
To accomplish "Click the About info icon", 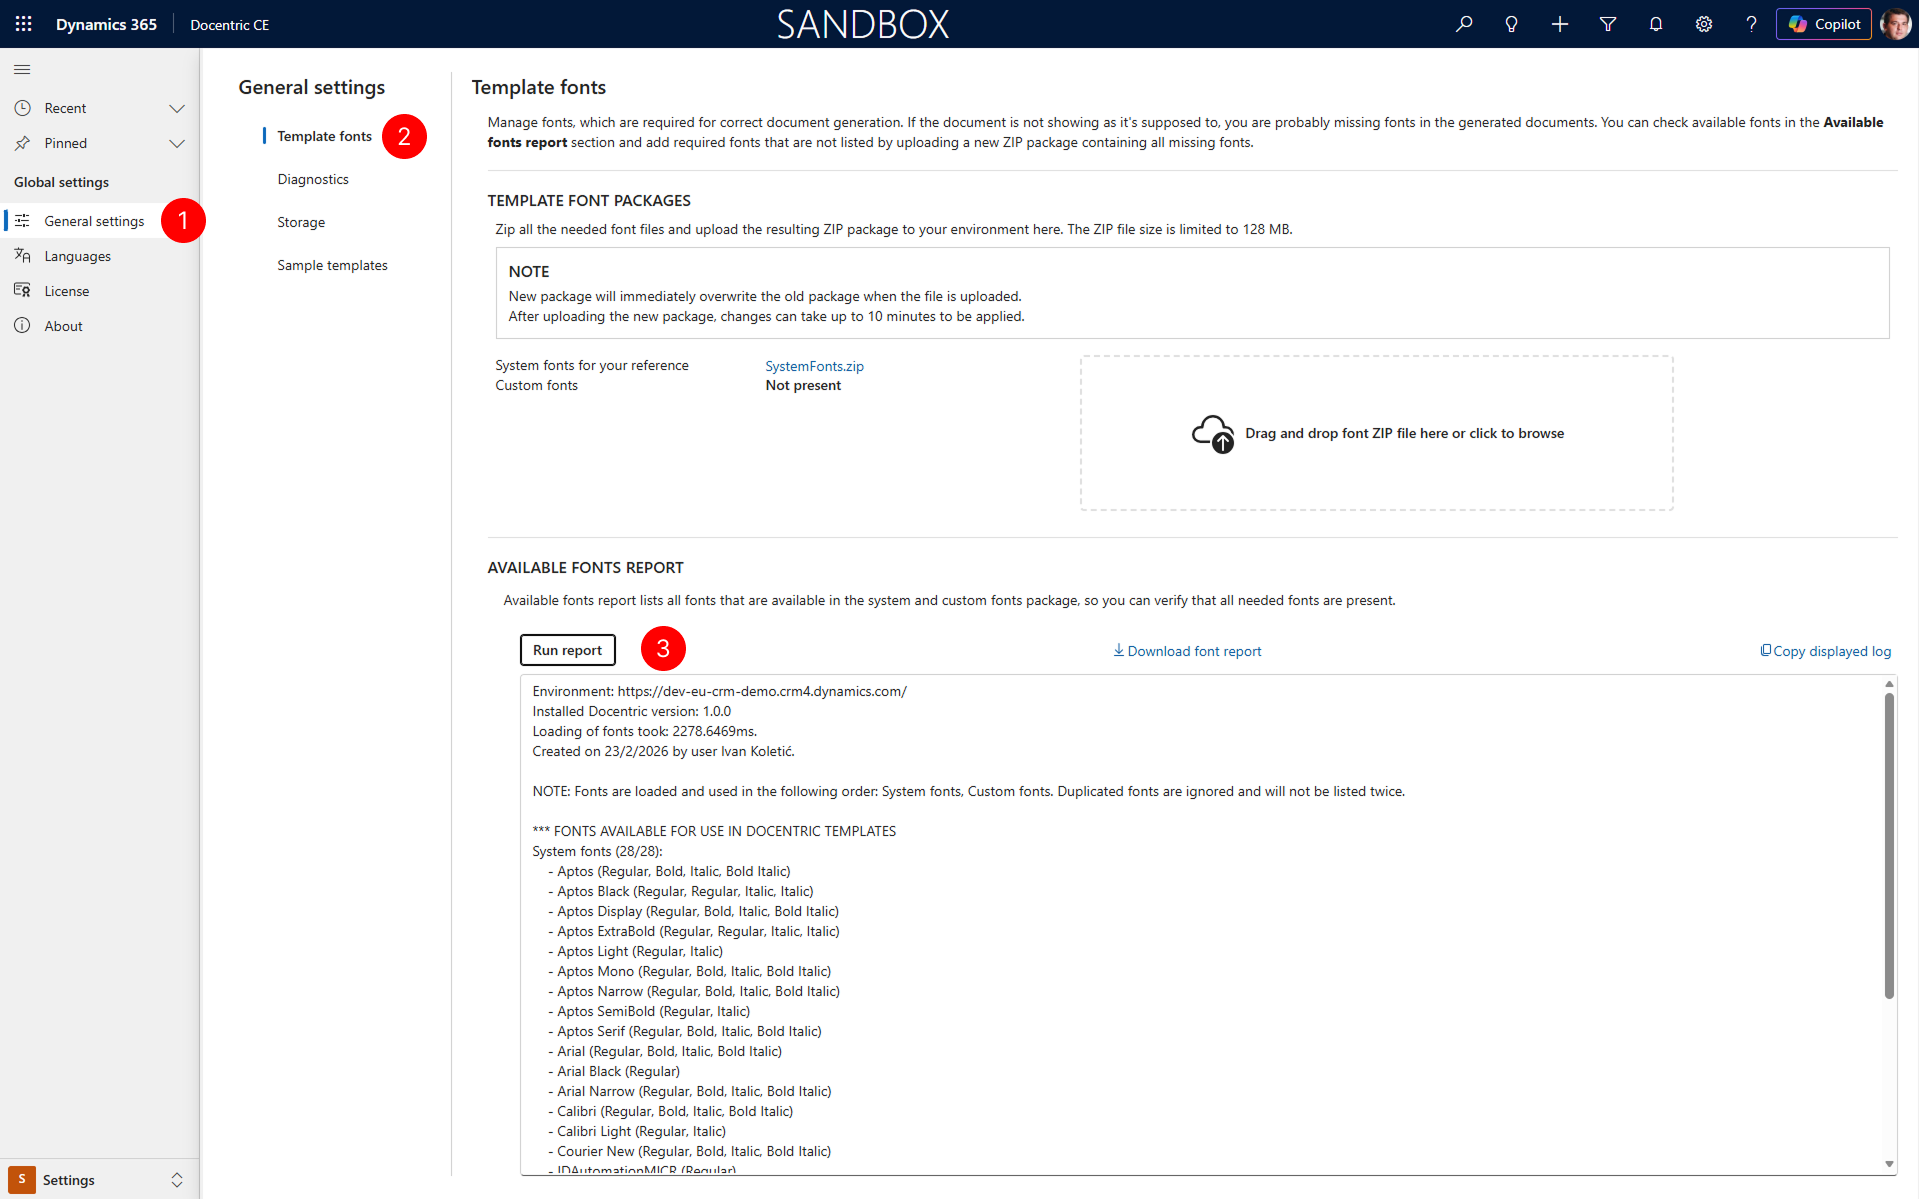I will pyautogui.click(x=22, y=326).
